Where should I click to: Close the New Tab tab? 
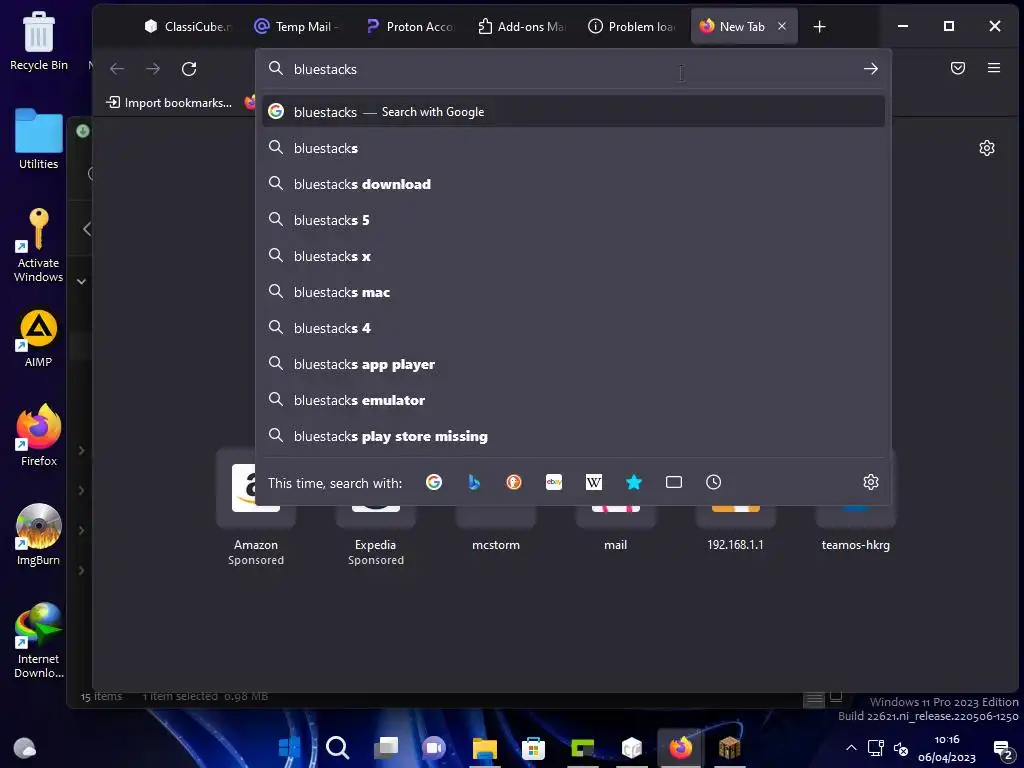782,26
